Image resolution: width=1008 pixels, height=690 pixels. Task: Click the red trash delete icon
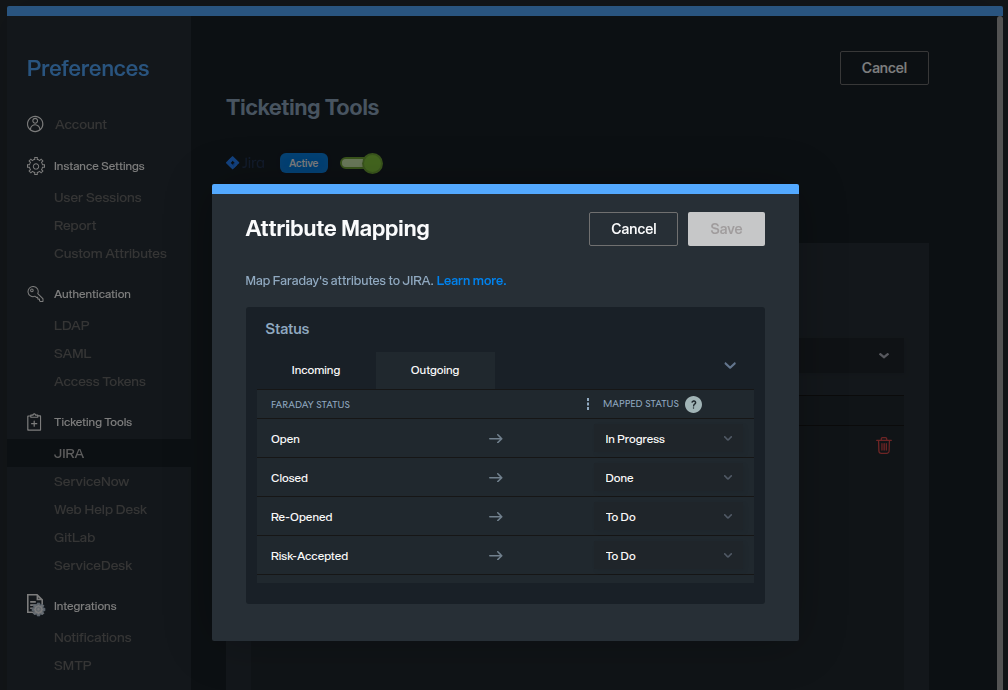(884, 446)
